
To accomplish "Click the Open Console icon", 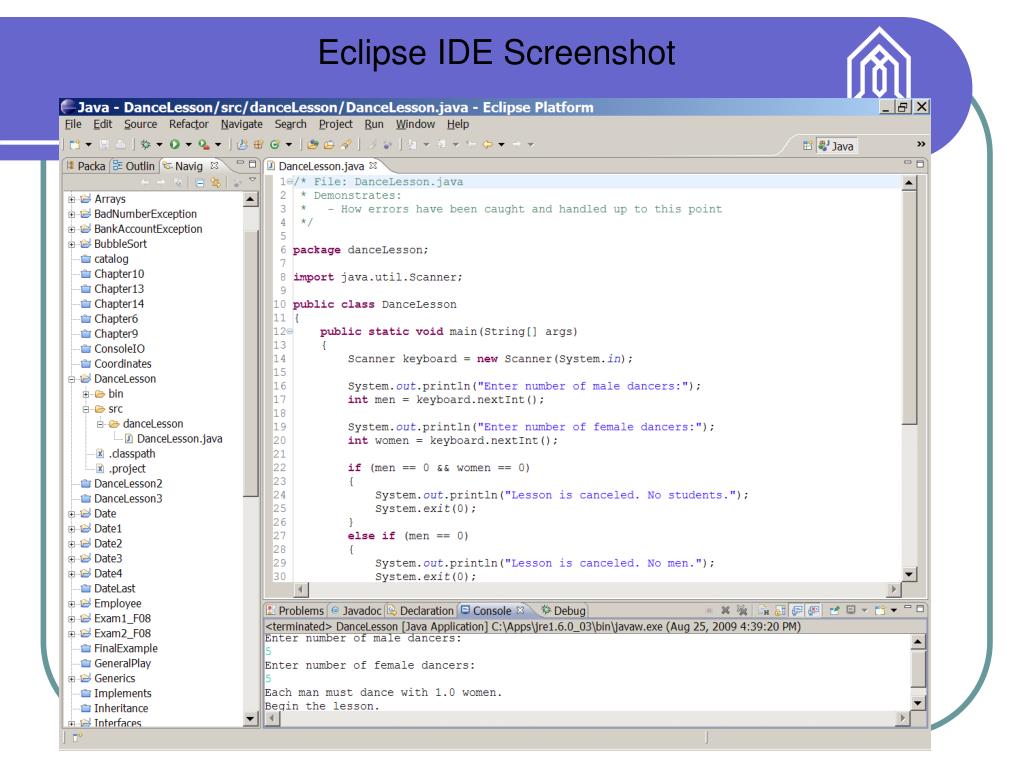I will tap(880, 611).
